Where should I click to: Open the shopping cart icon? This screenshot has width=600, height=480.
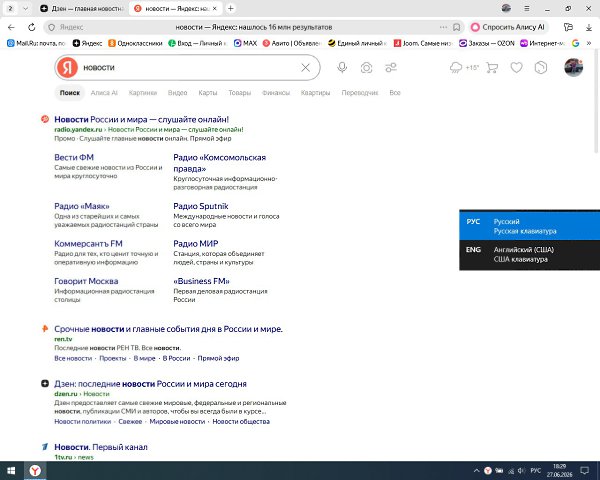pyautogui.click(x=492, y=68)
